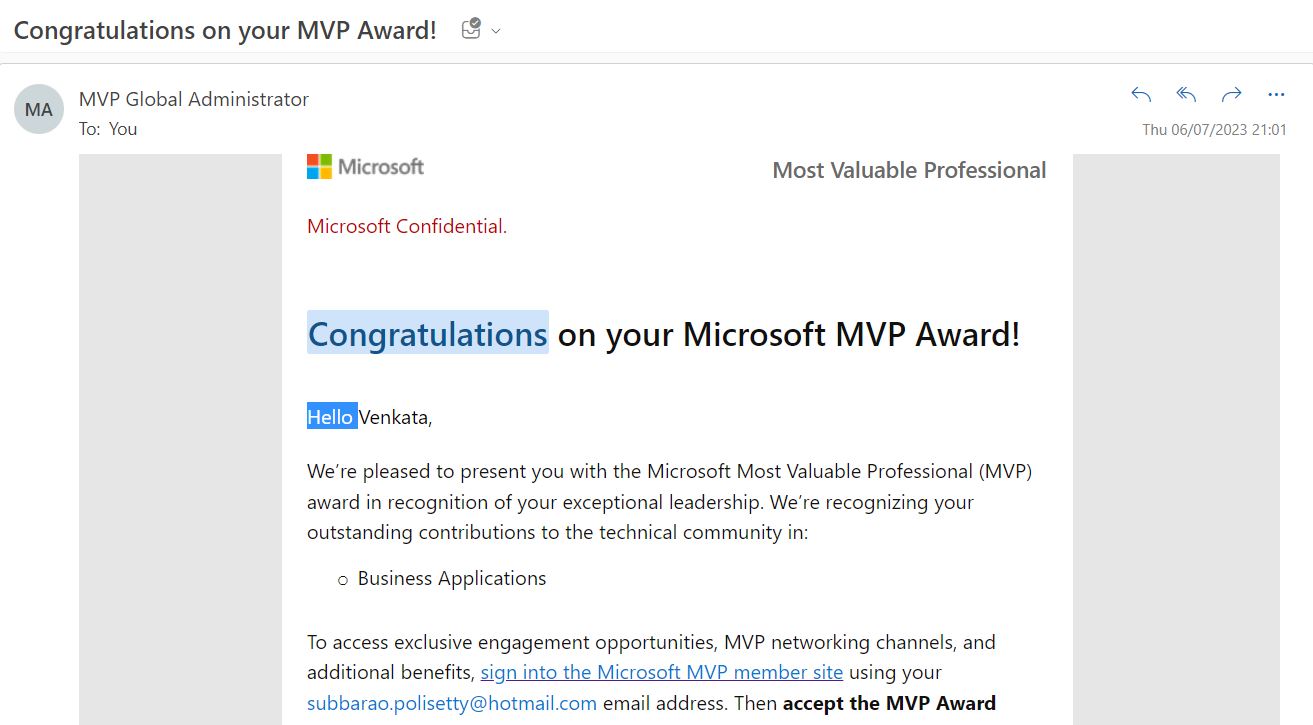1313x725 pixels.
Task: Click the Reply All double-arrow icon
Action: 1186,95
